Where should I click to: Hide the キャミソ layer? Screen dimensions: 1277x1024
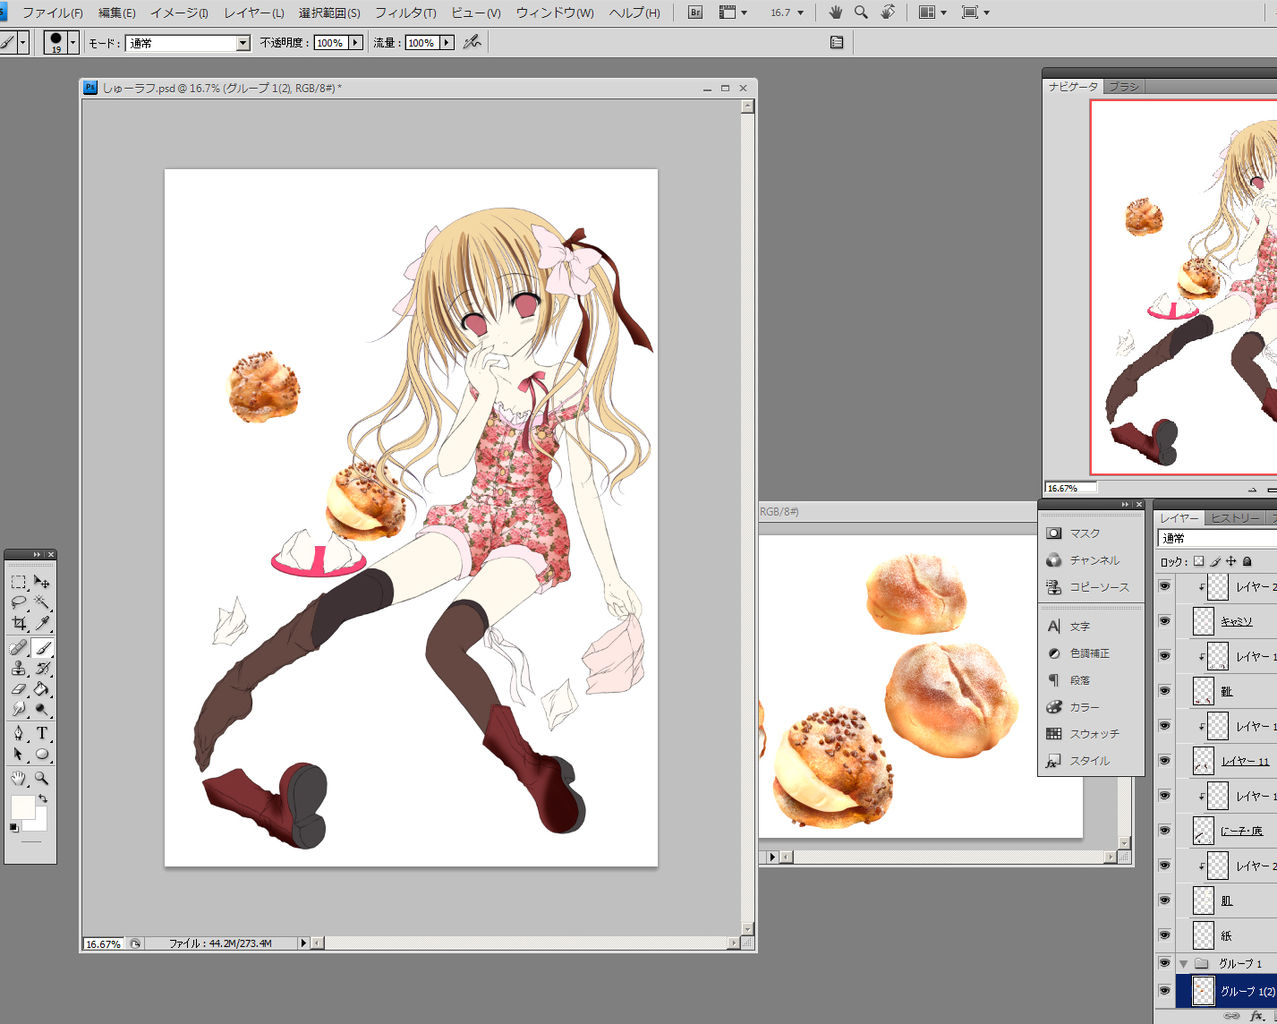click(1164, 621)
